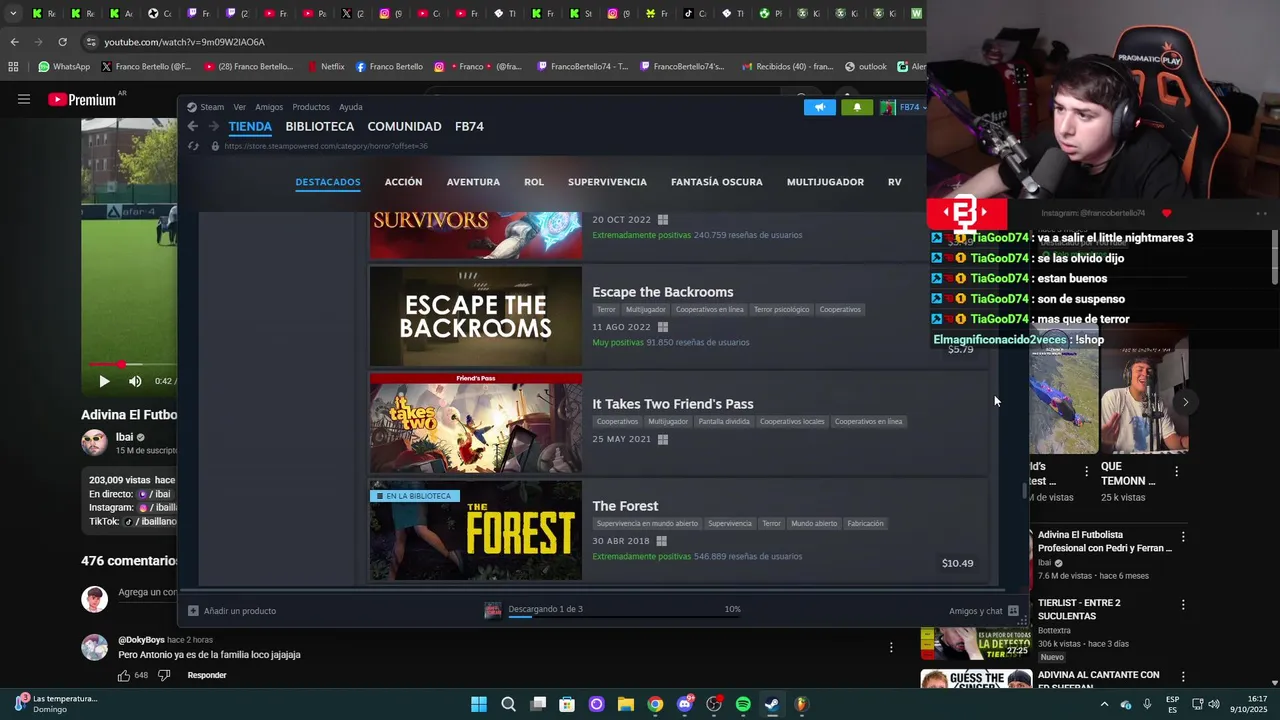This screenshot has height=720, width=1280.
Task: Open the Windows Start menu
Action: 479,704
